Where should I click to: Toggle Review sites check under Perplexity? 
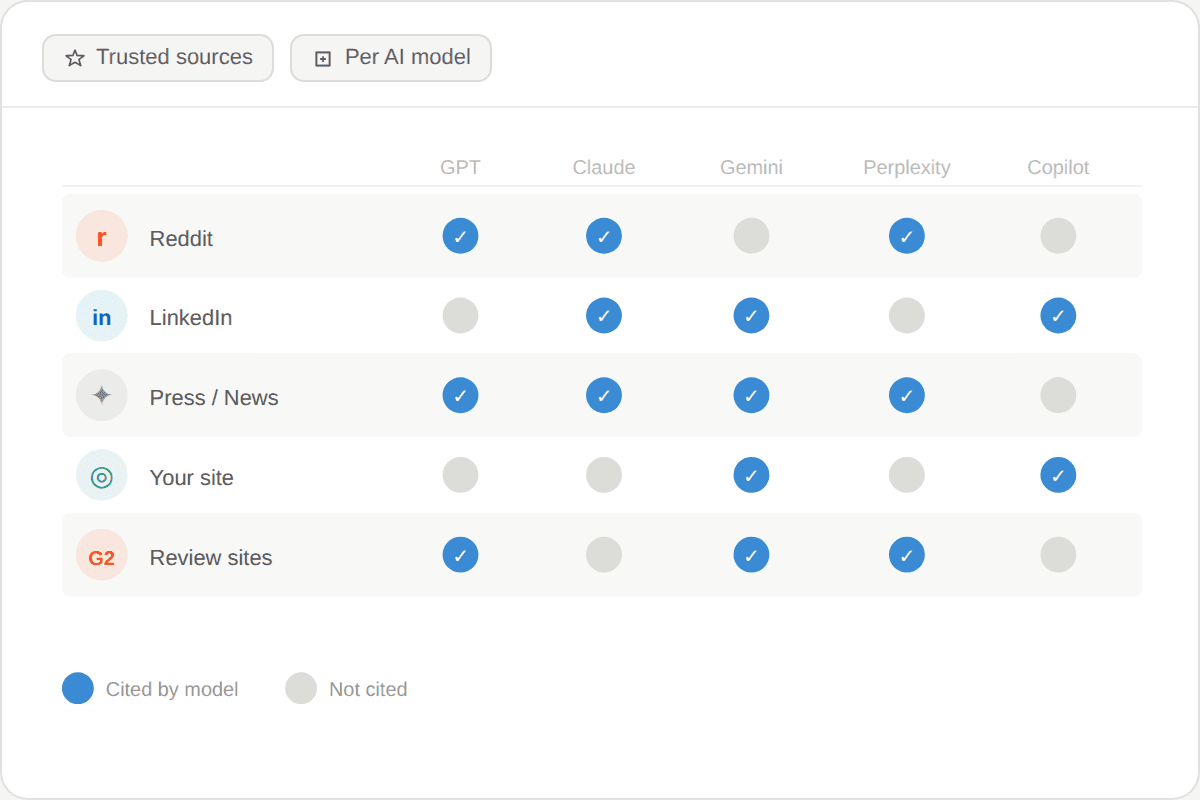907,555
